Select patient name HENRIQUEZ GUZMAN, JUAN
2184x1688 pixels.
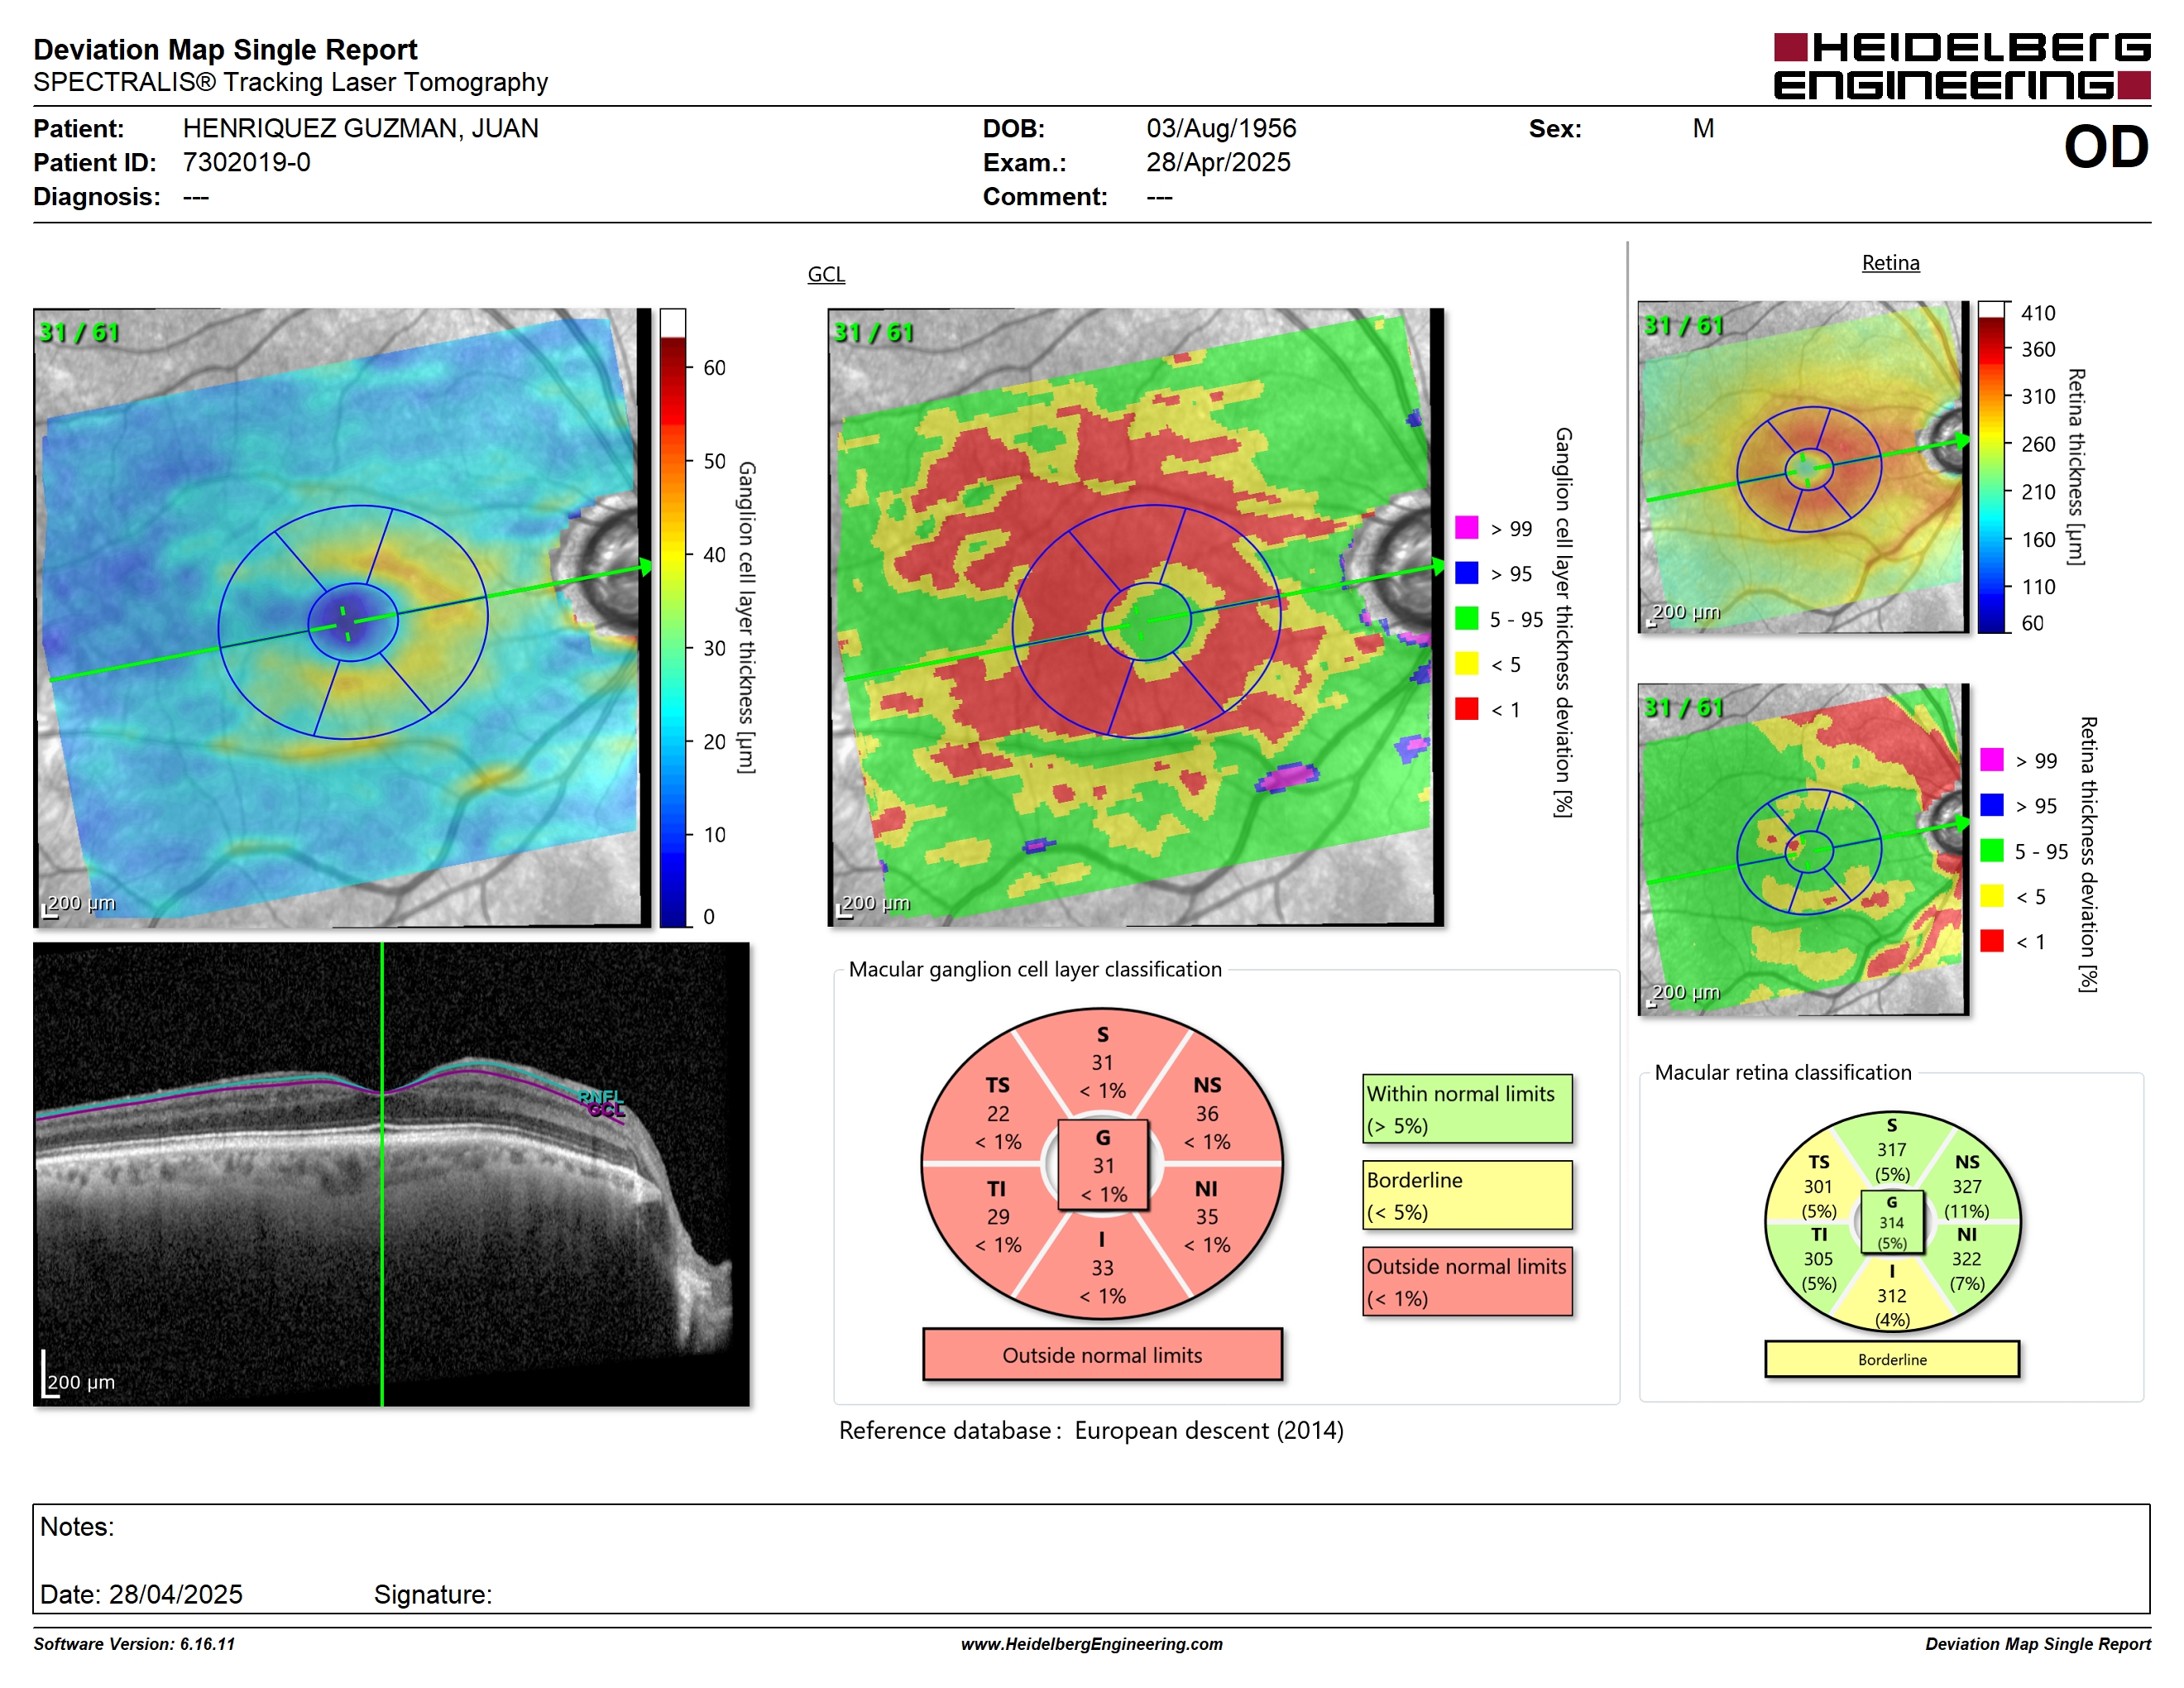tap(360, 128)
